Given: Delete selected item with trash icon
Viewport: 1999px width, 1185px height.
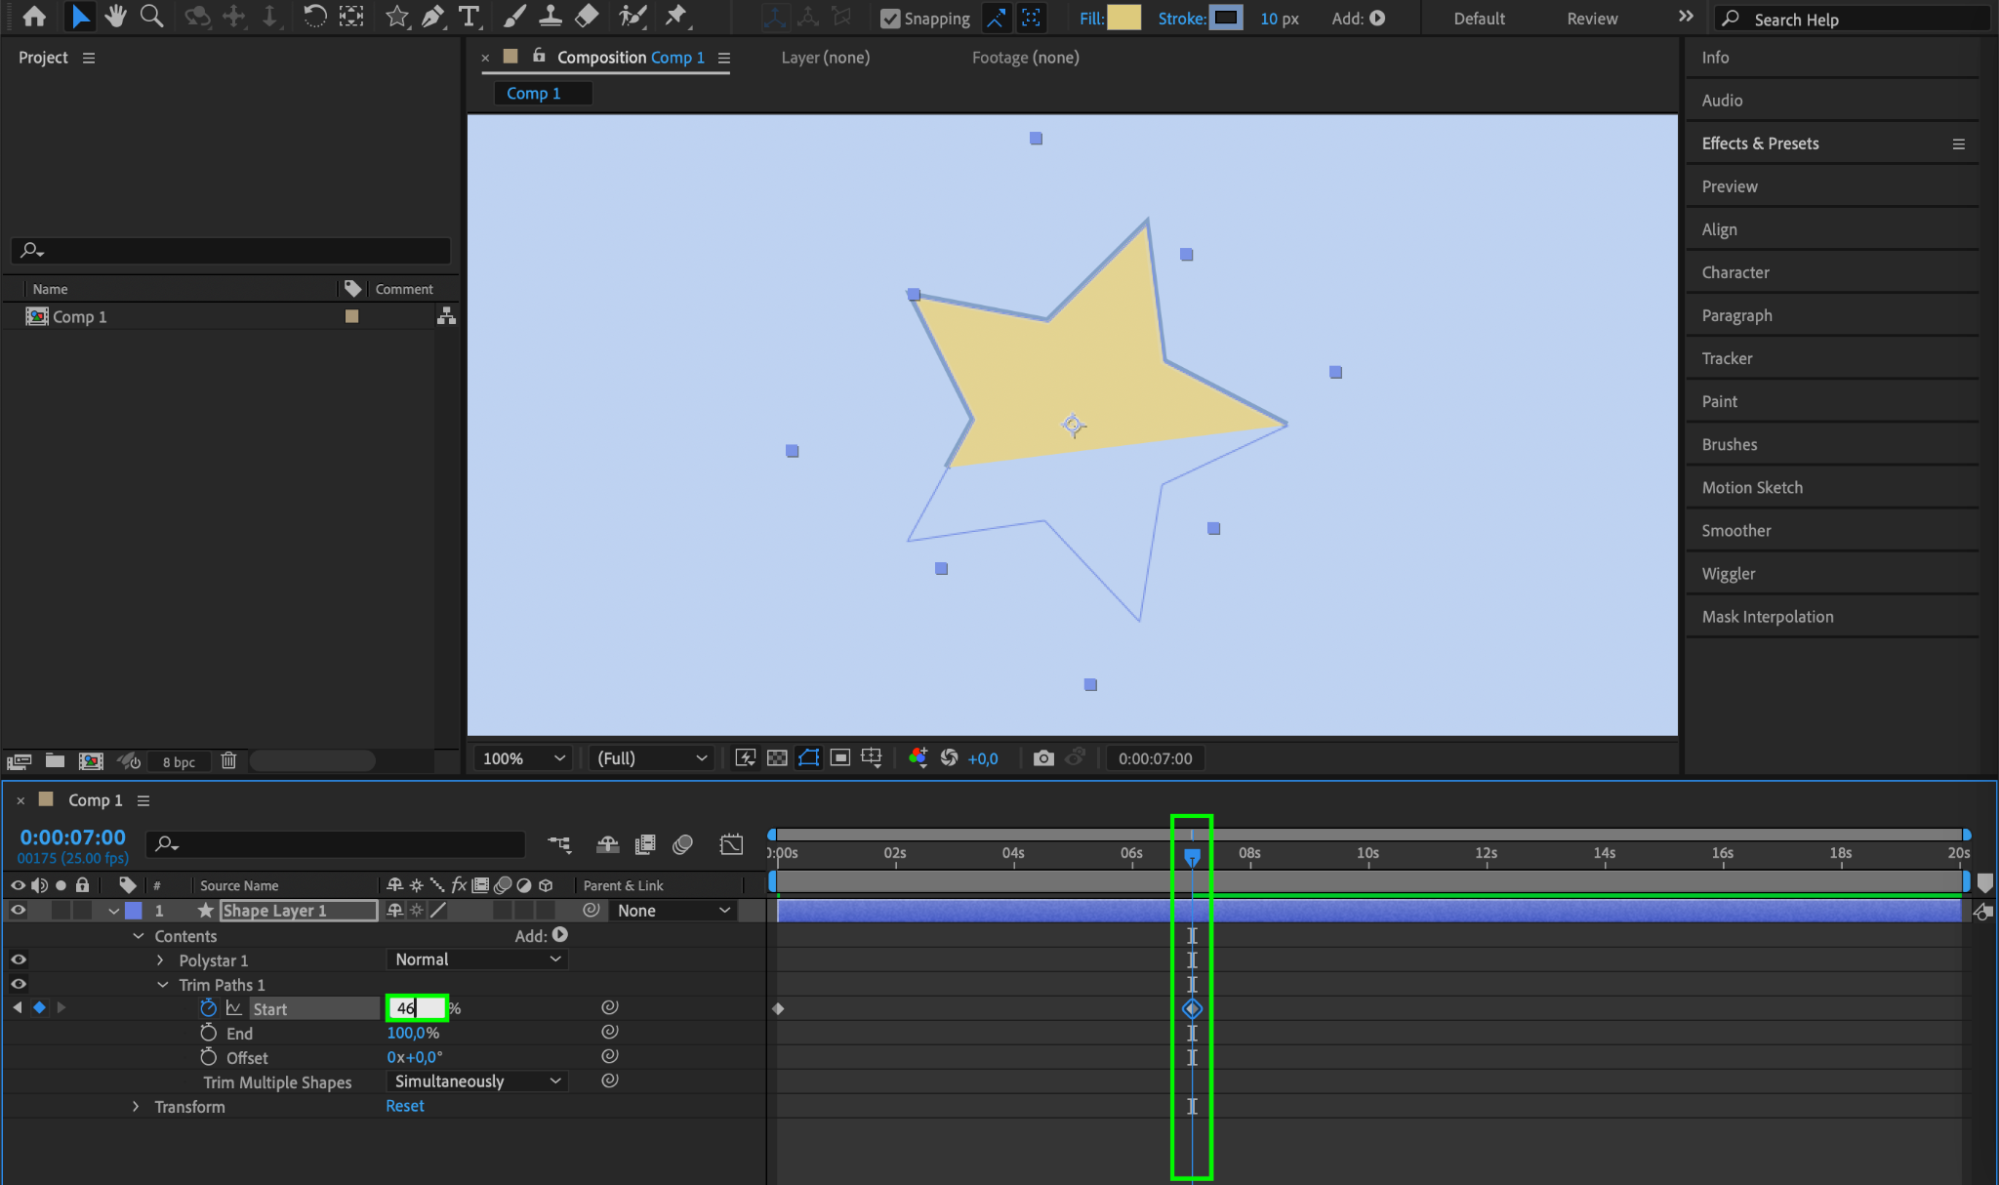Looking at the screenshot, I should coord(228,761).
